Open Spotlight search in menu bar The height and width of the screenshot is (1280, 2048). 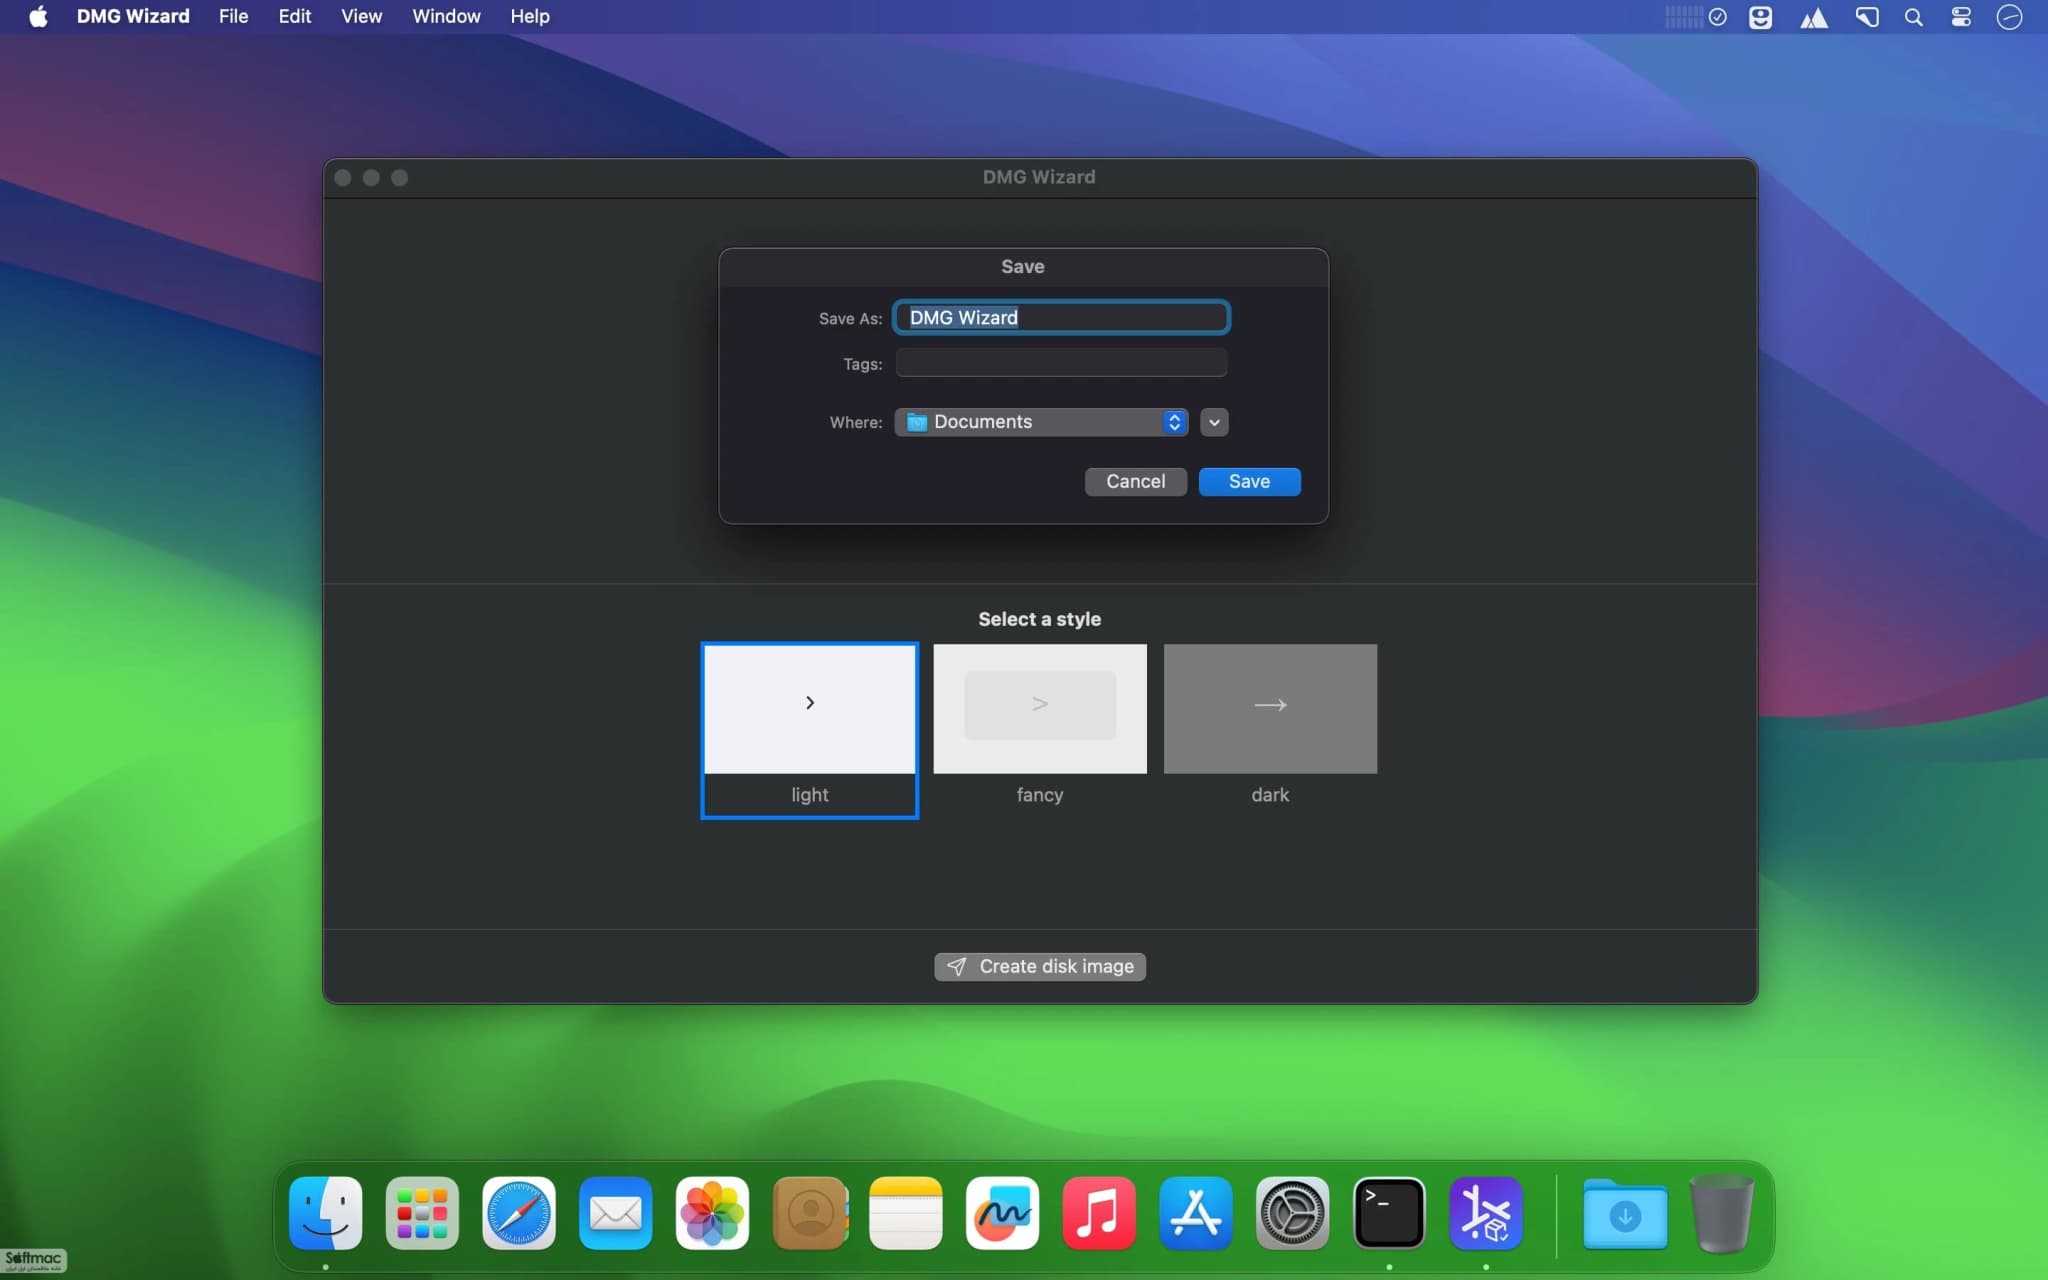pos(1913,17)
